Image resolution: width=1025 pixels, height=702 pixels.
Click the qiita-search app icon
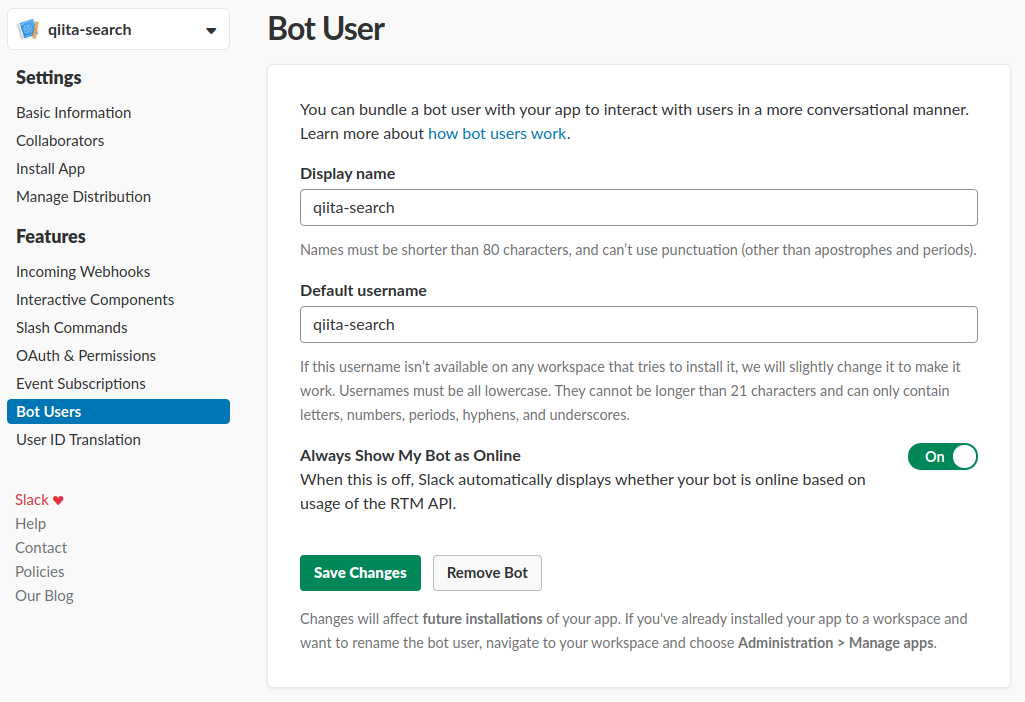pos(28,29)
